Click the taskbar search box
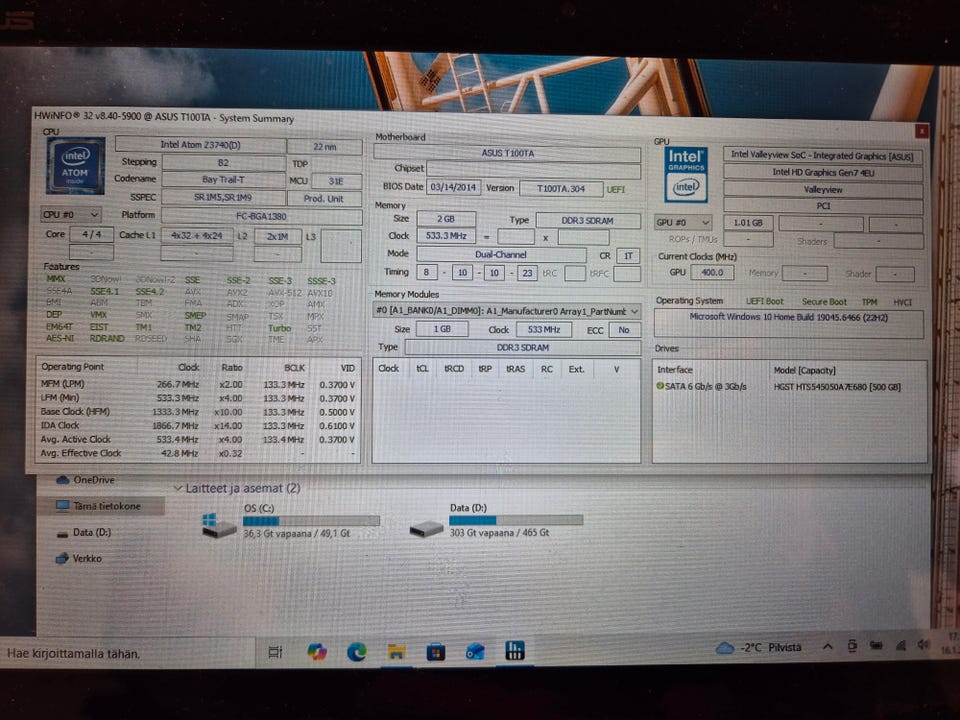Image resolution: width=960 pixels, height=720 pixels. (x=127, y=653)
